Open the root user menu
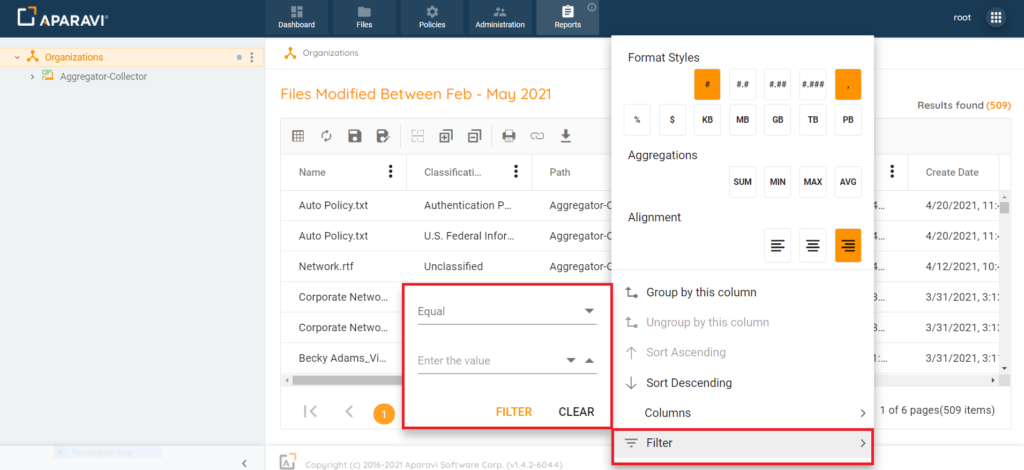The image size is (1024, 470). 962,18
